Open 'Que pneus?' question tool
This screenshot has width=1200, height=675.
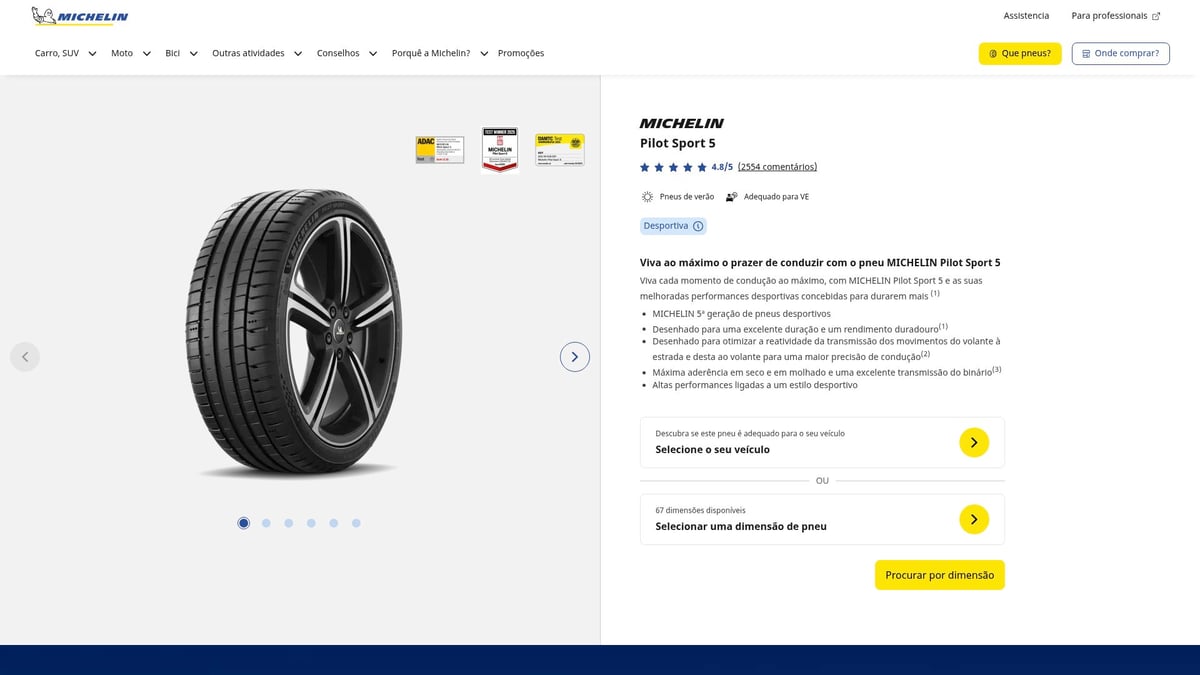coord(1020,53)
